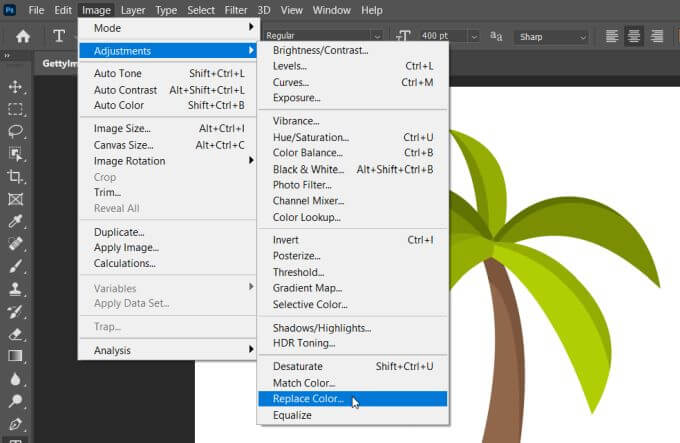Select the Brush tool
The image size is (680, 443).
coord(15,266)
